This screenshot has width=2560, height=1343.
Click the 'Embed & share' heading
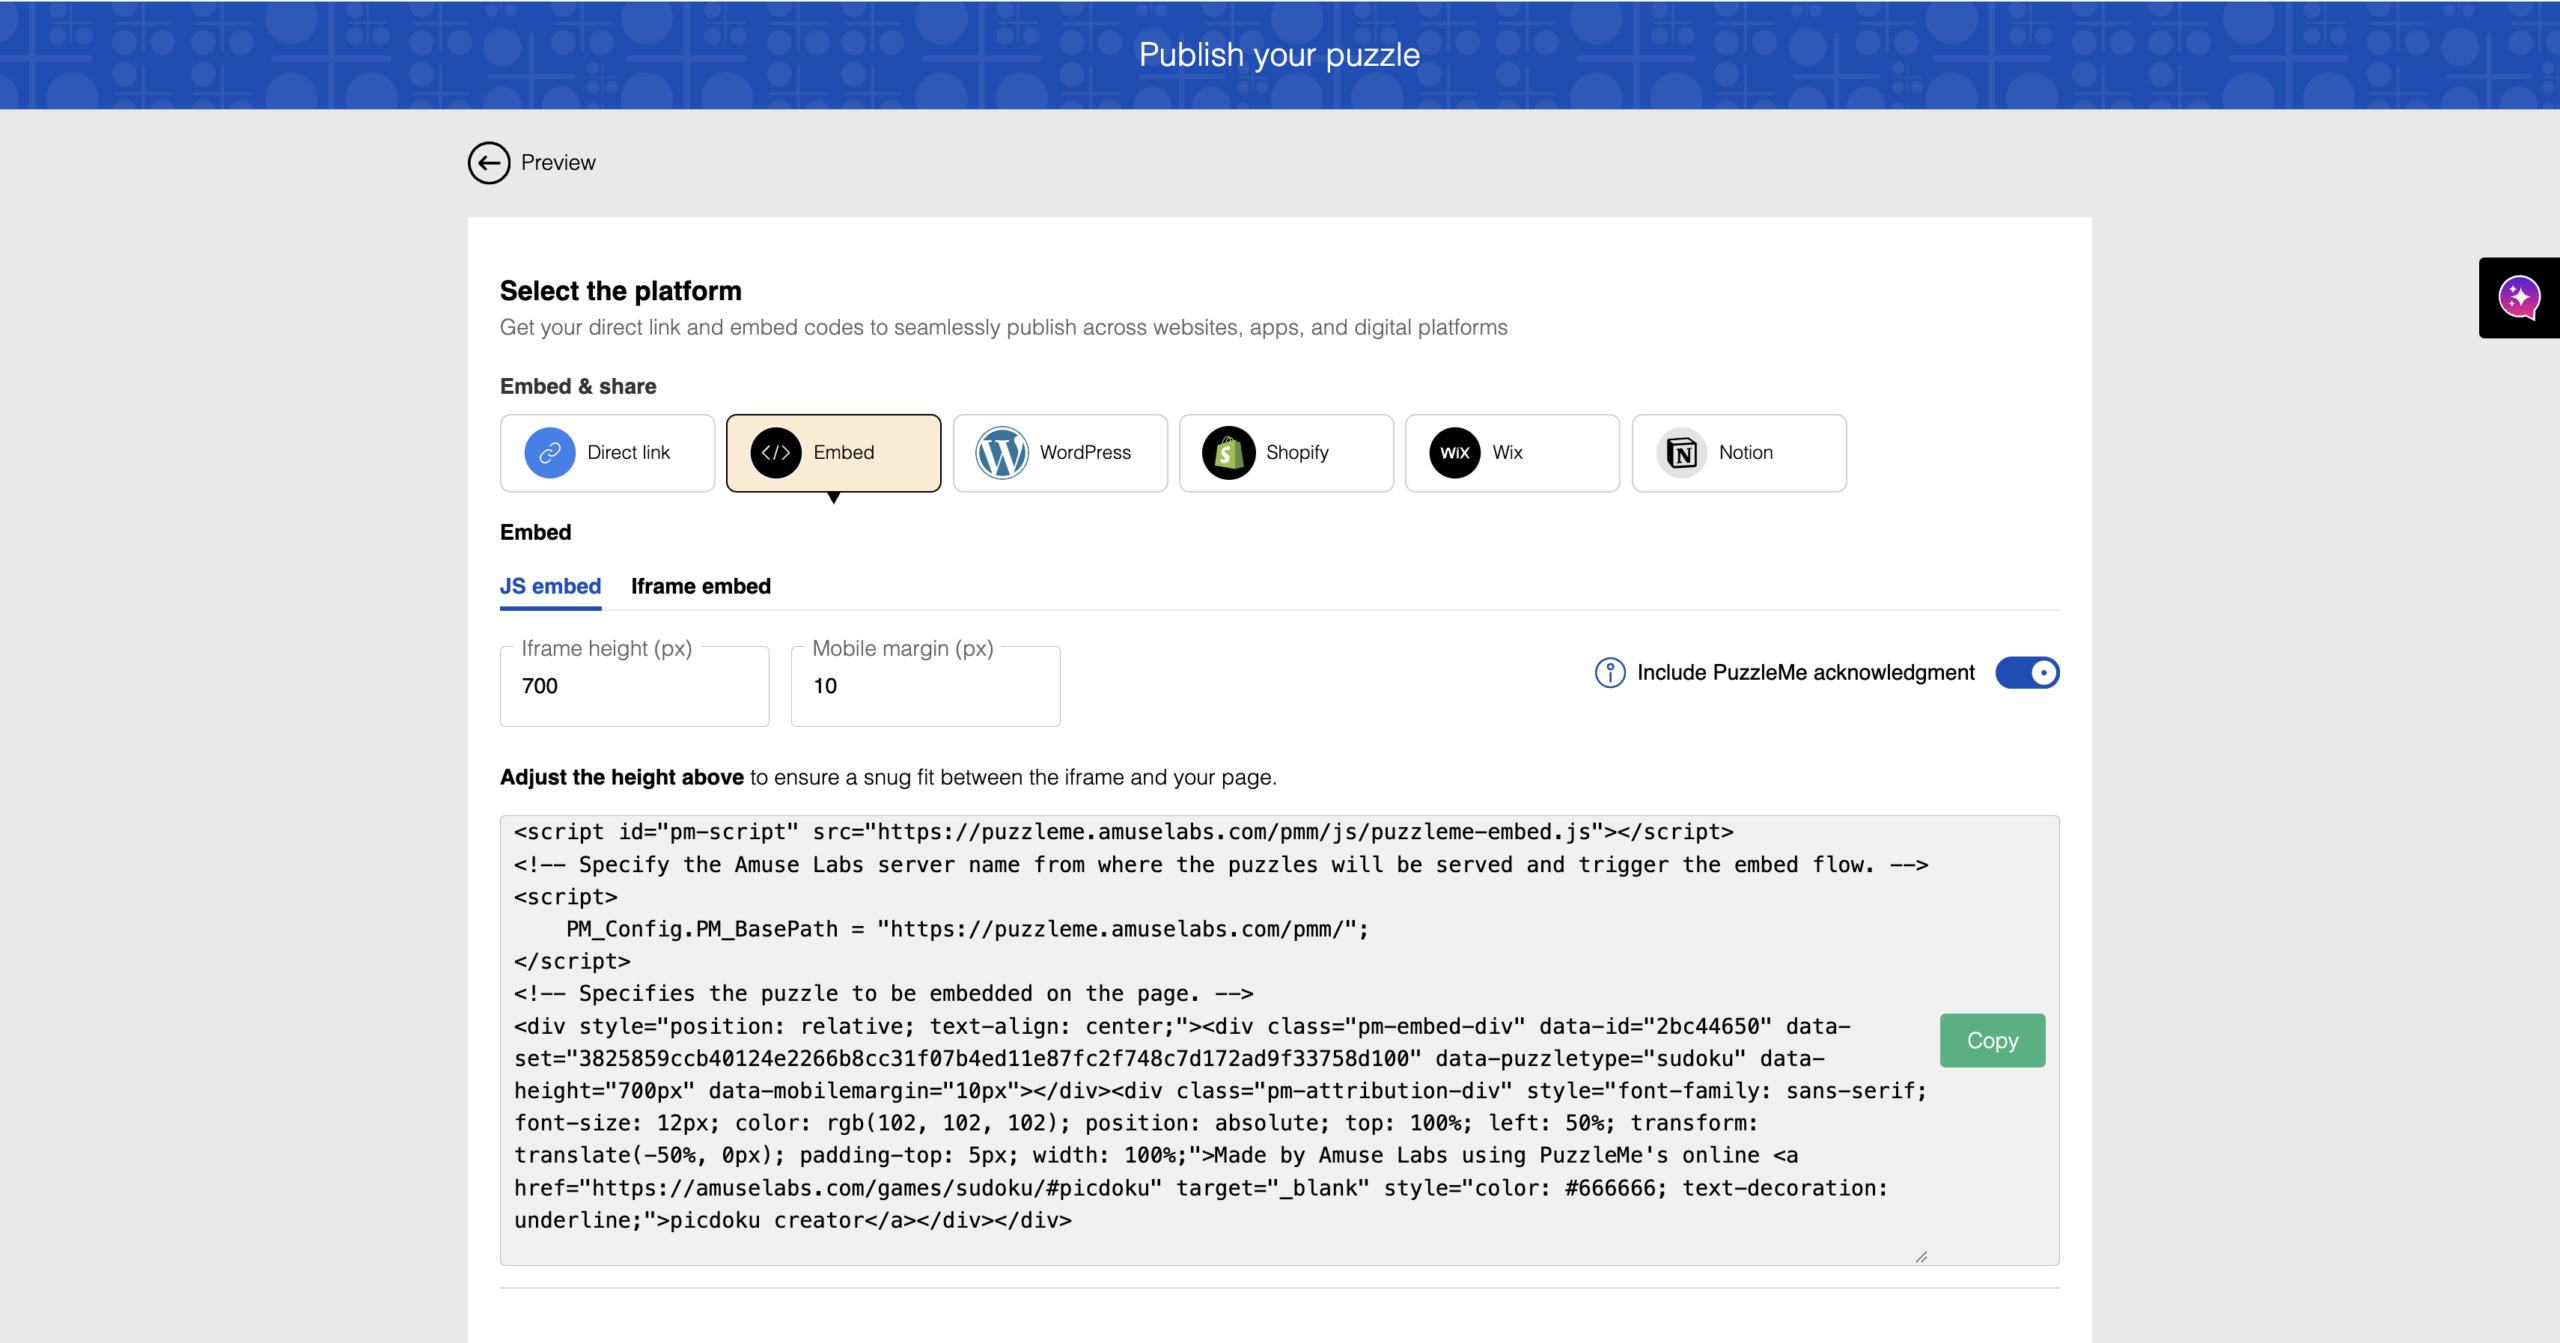point(578,387)
